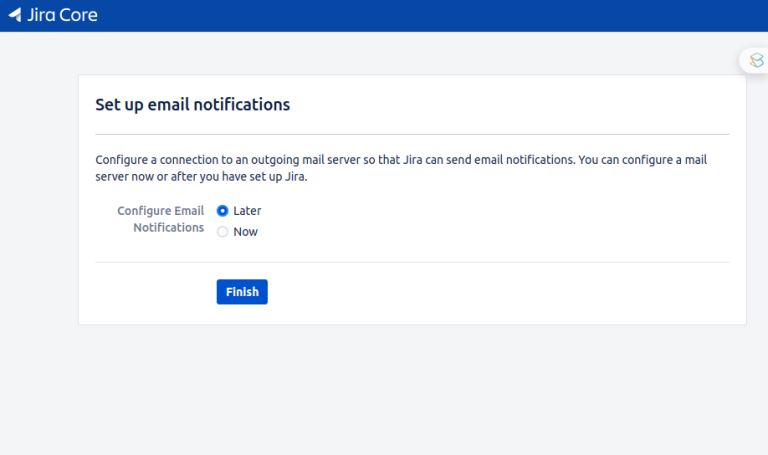Screen dimensions: 768x455
Task: Click the outgoing mail server description paragraph
Action: tap(401, 168)
